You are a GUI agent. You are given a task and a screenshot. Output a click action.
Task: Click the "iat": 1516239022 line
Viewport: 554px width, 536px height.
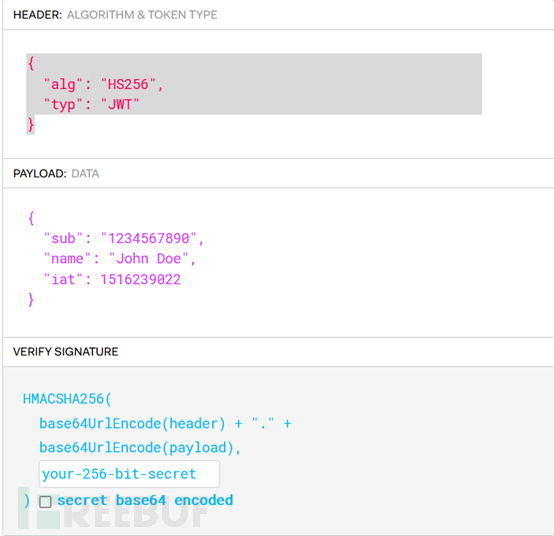(x=112, y=279)
